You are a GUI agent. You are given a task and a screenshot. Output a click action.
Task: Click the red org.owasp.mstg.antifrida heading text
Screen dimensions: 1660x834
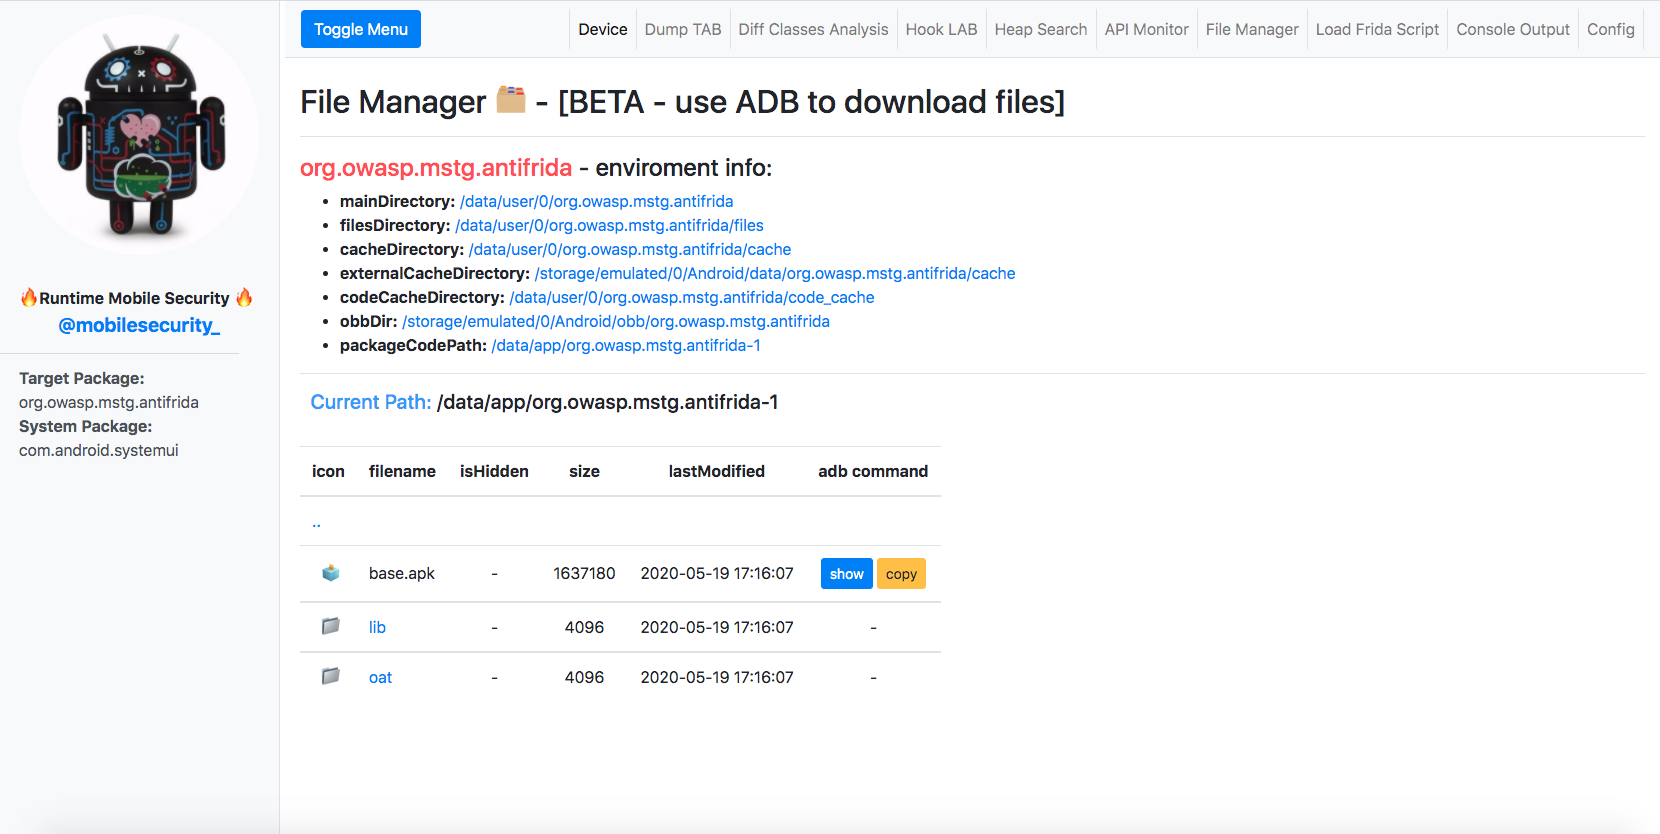point(436,167)
